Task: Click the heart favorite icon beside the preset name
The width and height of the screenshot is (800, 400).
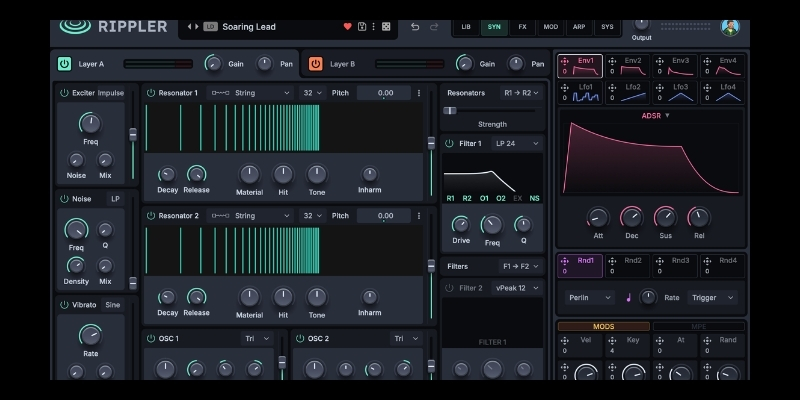Action: tap(347, 27)
